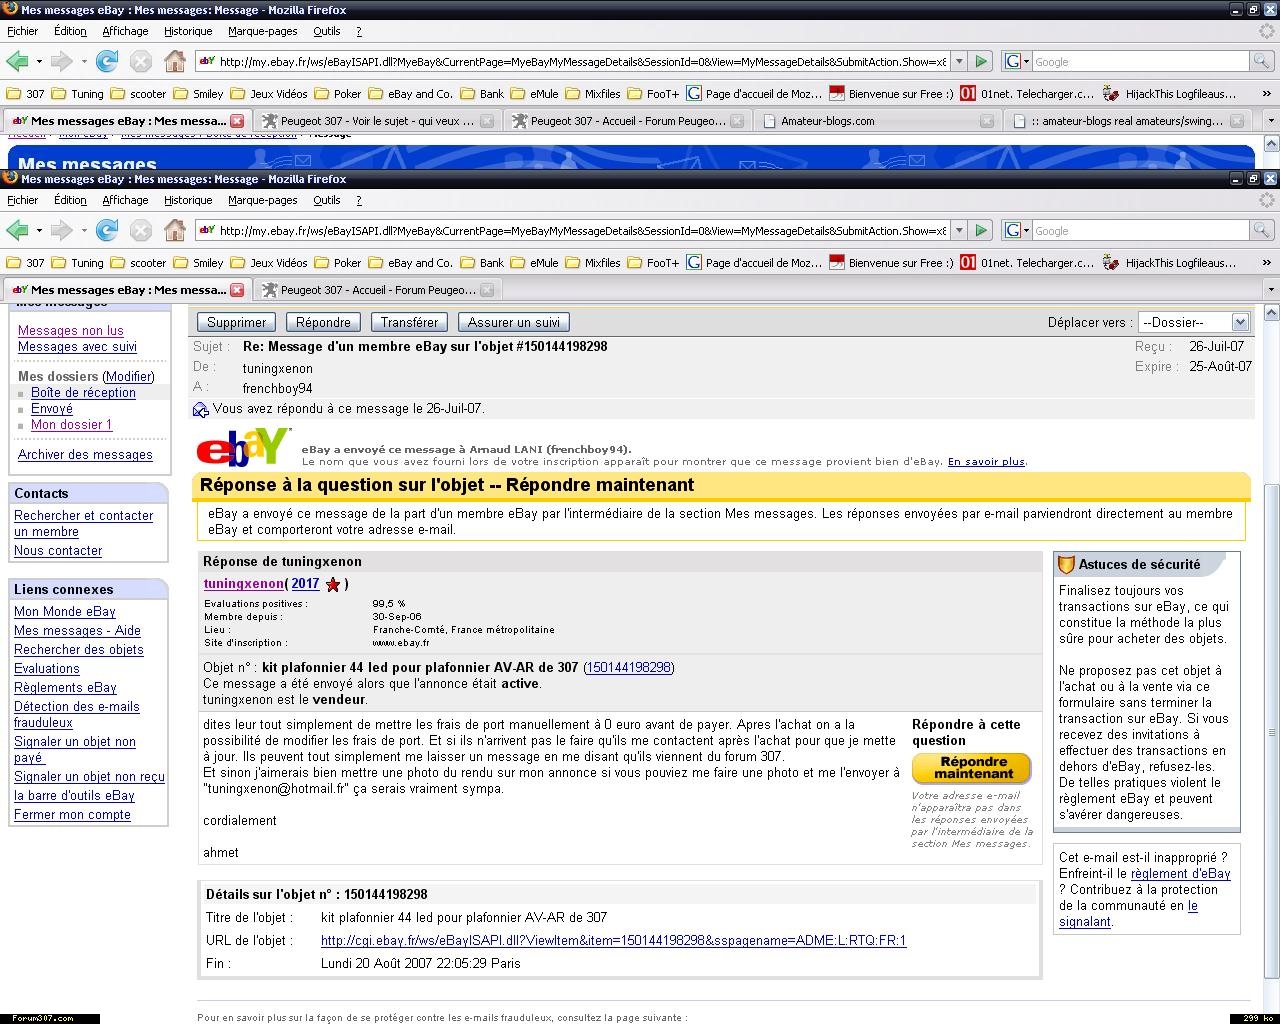Click Stop button in front Firefox window
This screenshot has width=1280, height=1024.
pos(141,230)
